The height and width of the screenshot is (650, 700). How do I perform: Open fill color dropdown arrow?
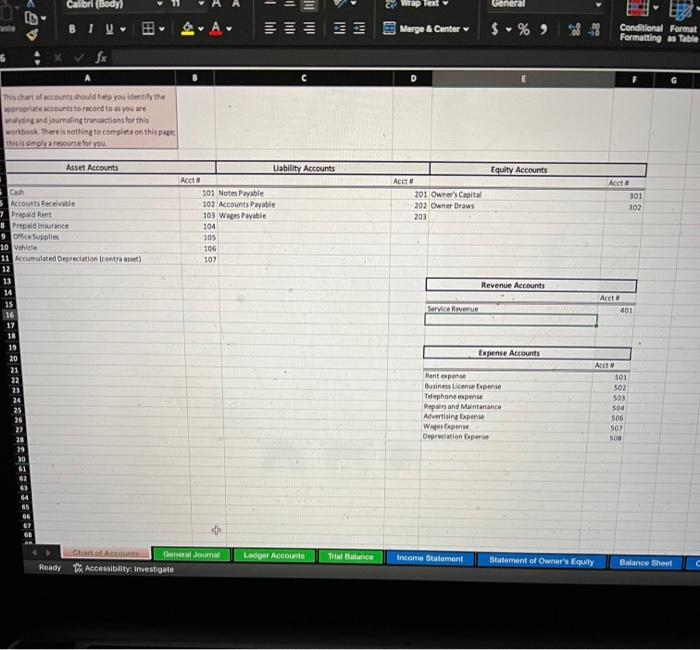201,29
